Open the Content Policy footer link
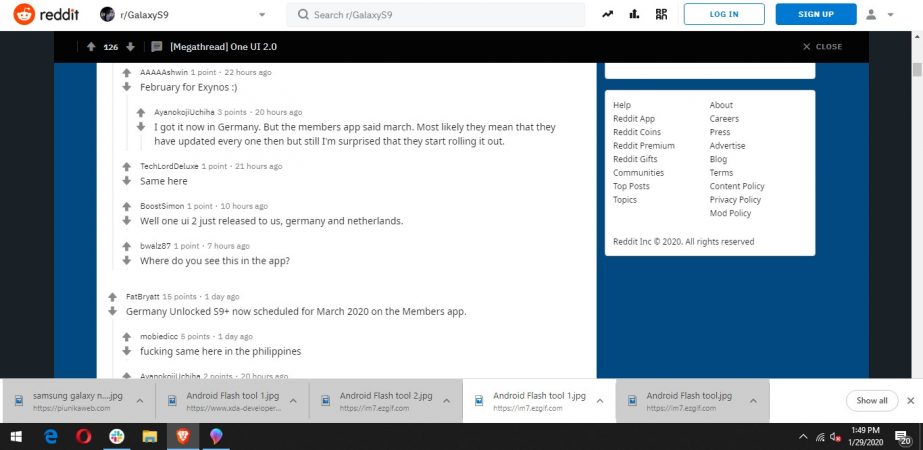Image resolution: width=923 pixels, height=450 pixels. [737, 186]
